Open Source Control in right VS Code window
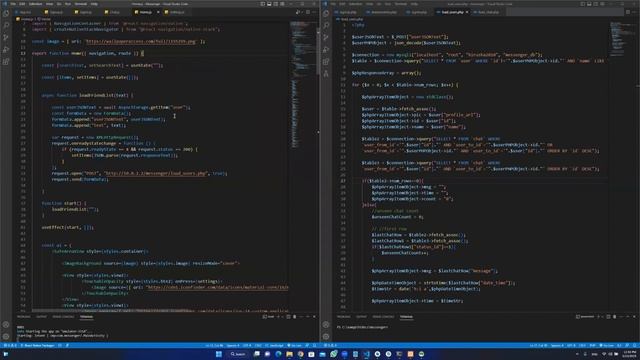Screen dimensions: 640x360 326,38
